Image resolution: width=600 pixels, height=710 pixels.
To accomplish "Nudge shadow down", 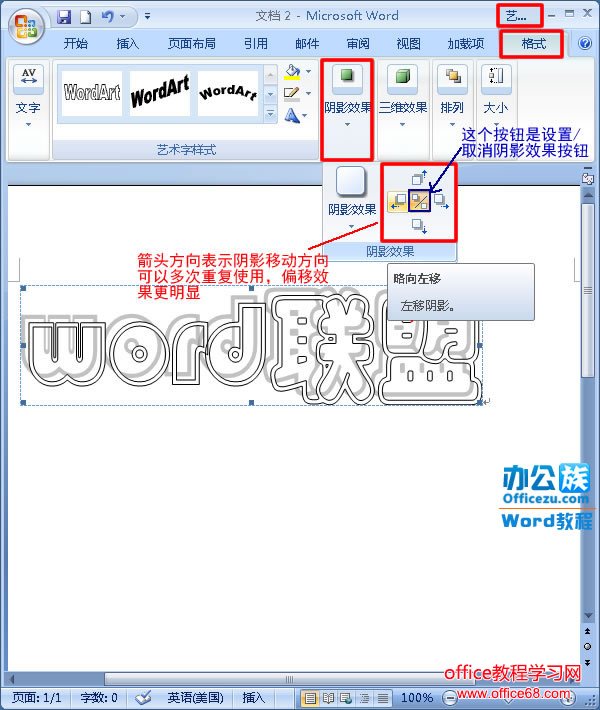I will pyautogui.click(x=419, y=226).
